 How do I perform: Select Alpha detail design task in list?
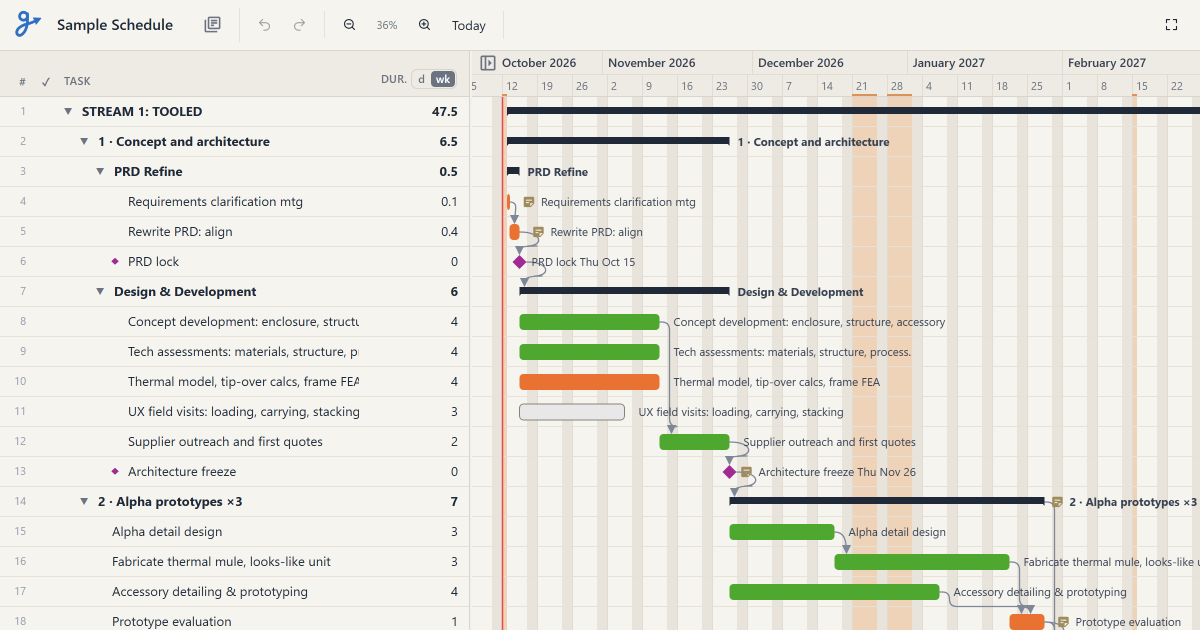pos(167,532)
